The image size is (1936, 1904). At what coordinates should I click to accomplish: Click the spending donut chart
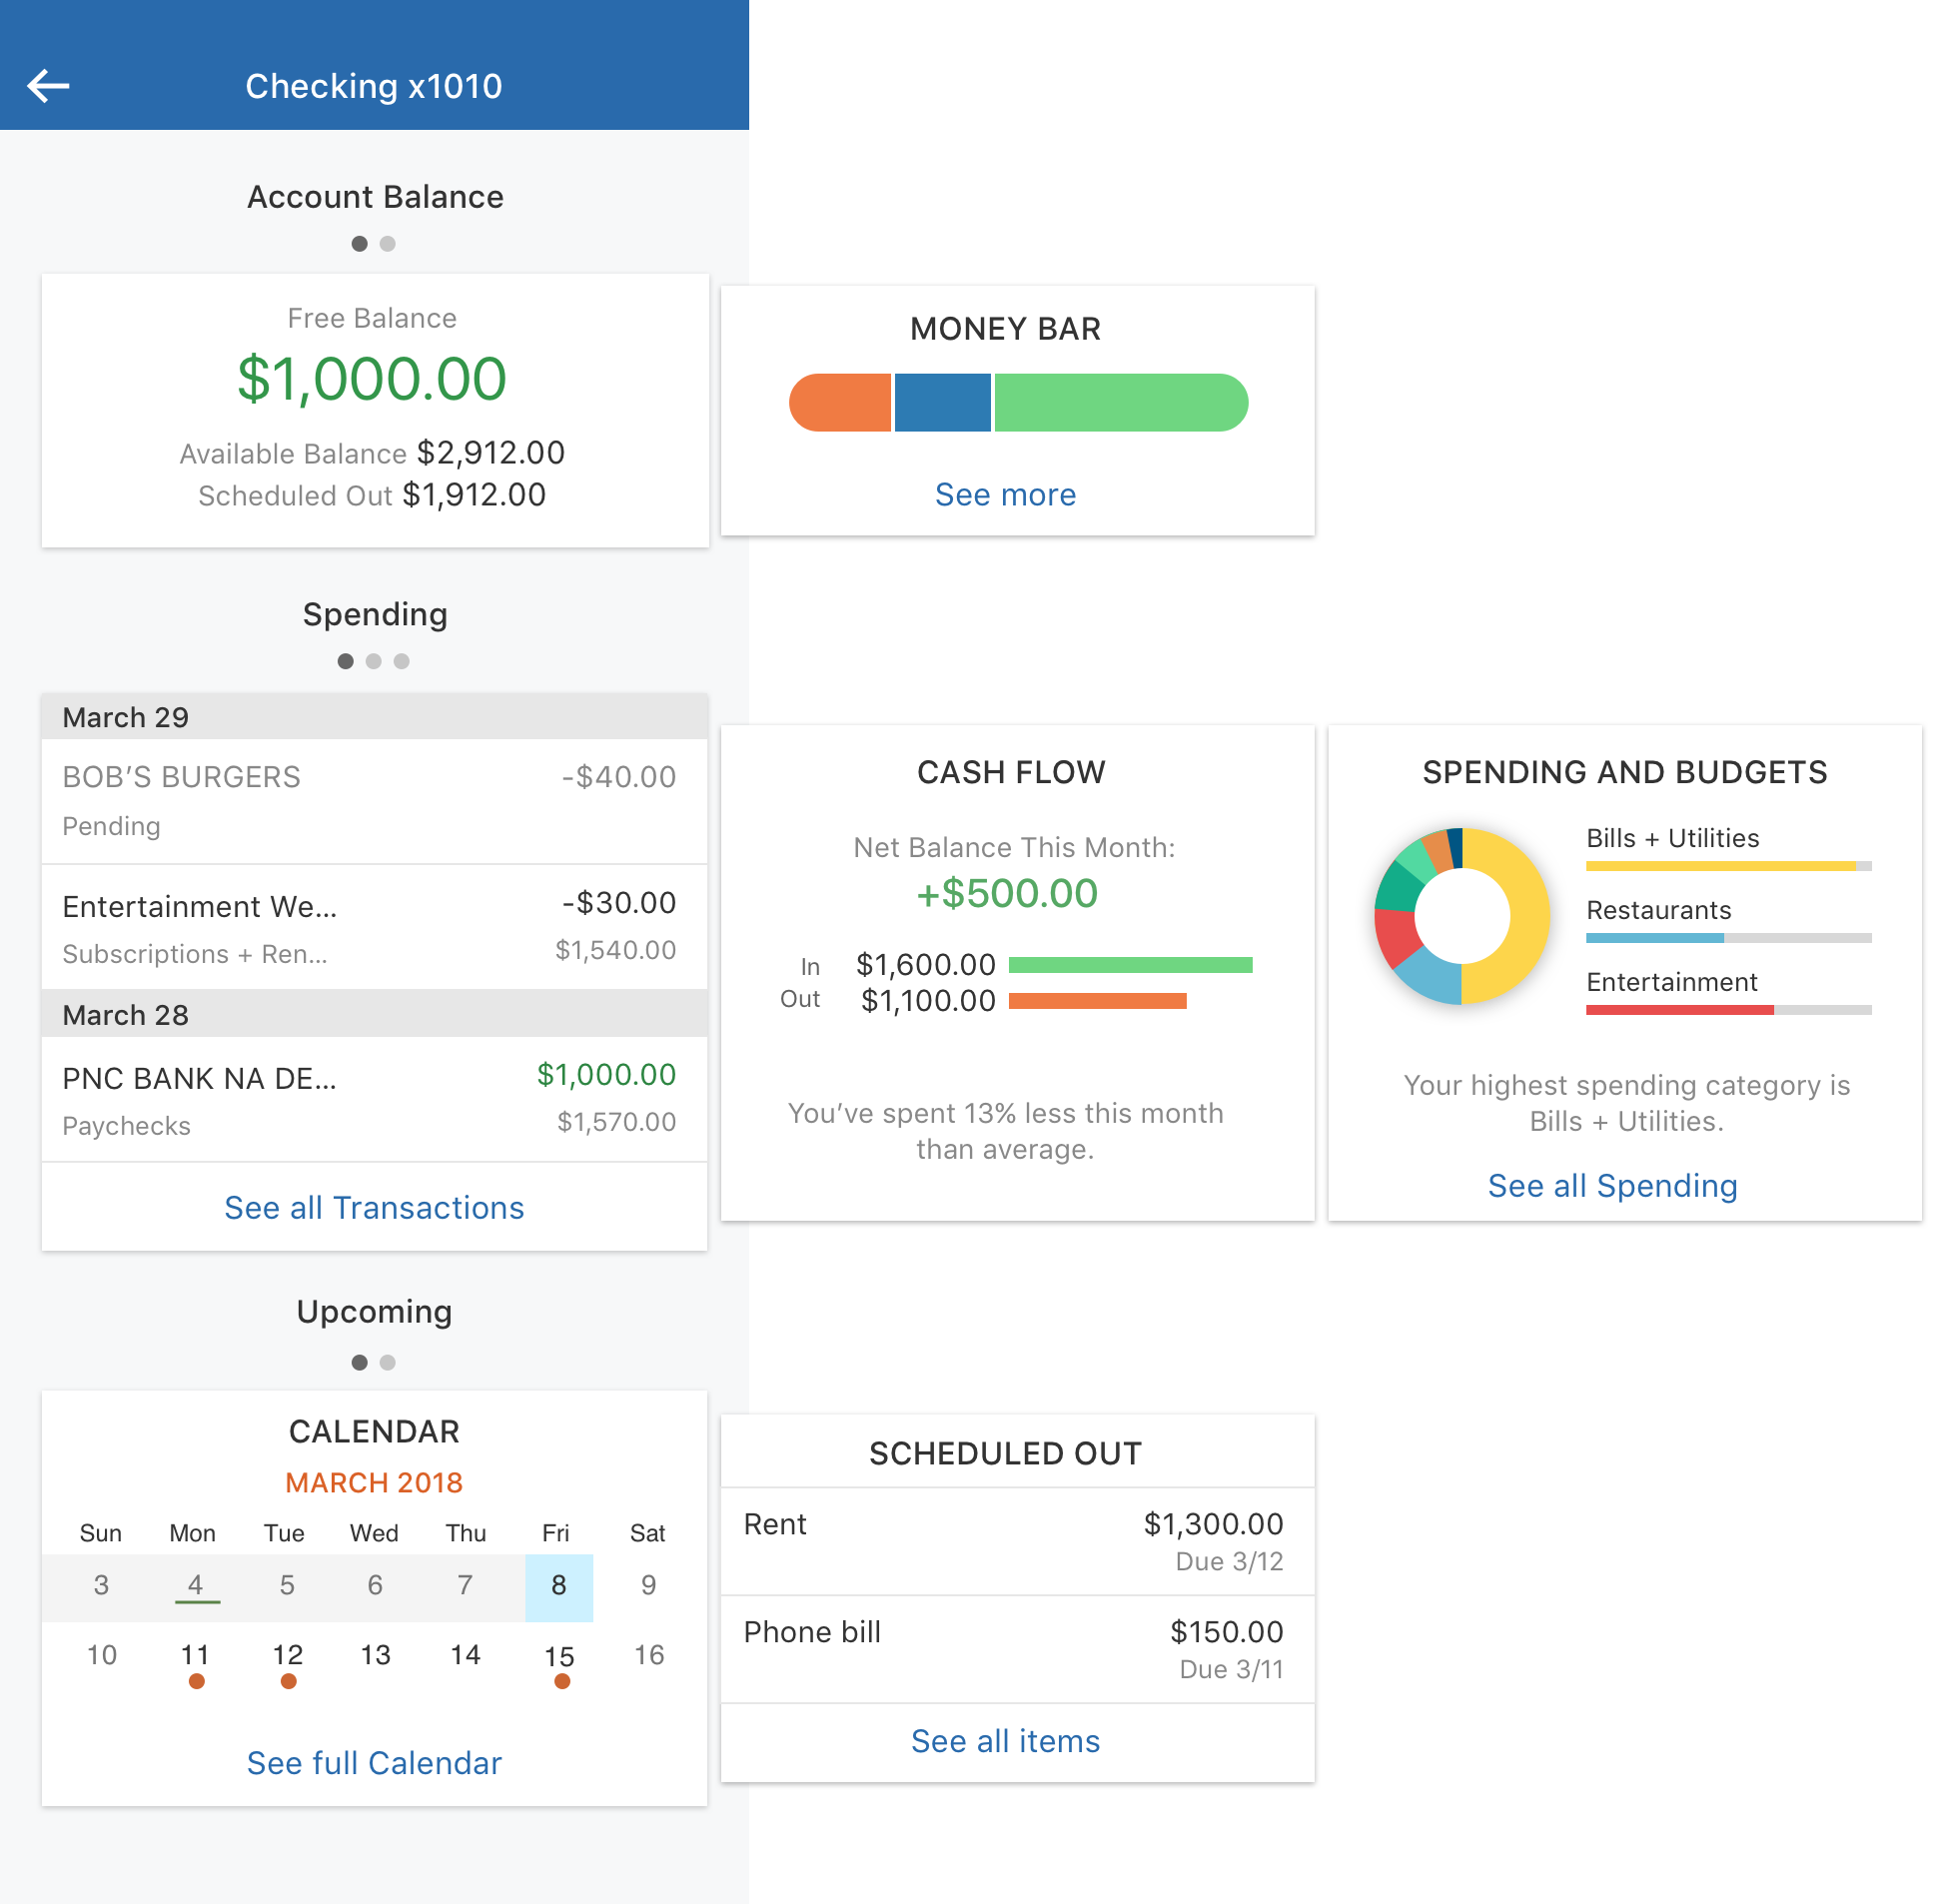1461,915
